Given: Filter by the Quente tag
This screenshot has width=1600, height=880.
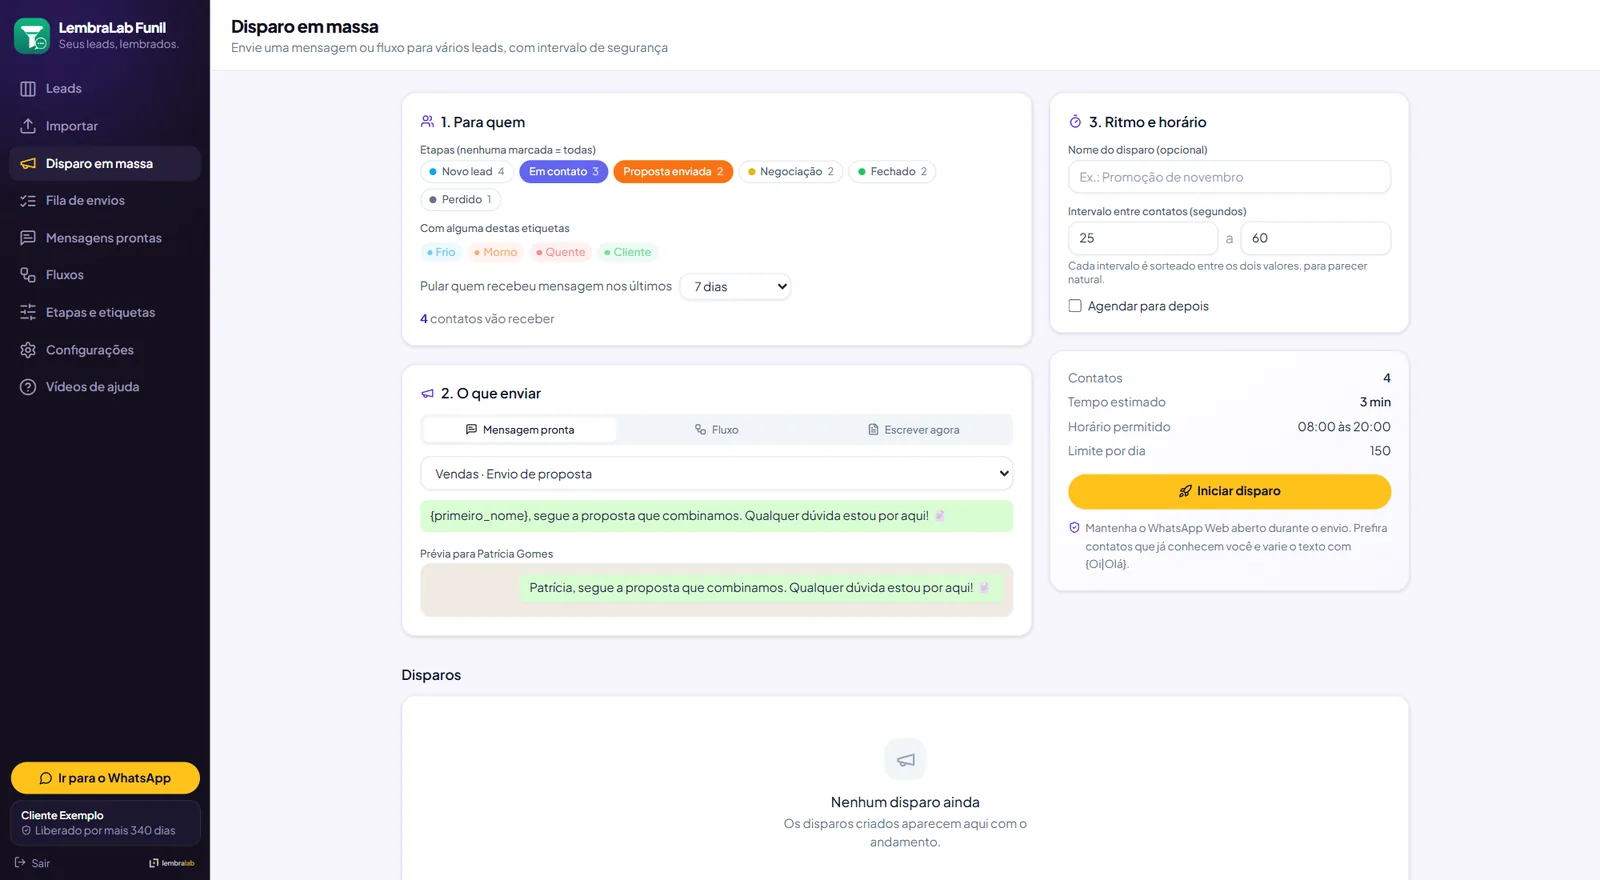Looking at the screenshot, I should tap(560, 253).
